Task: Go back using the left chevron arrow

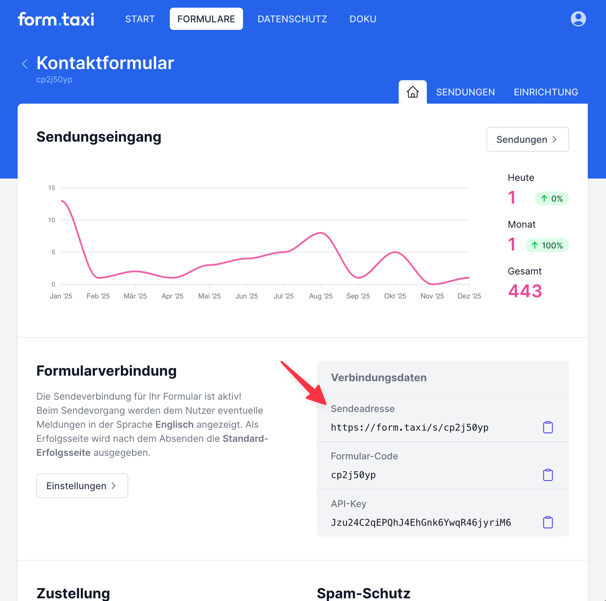Action: [x=25, y=64]
